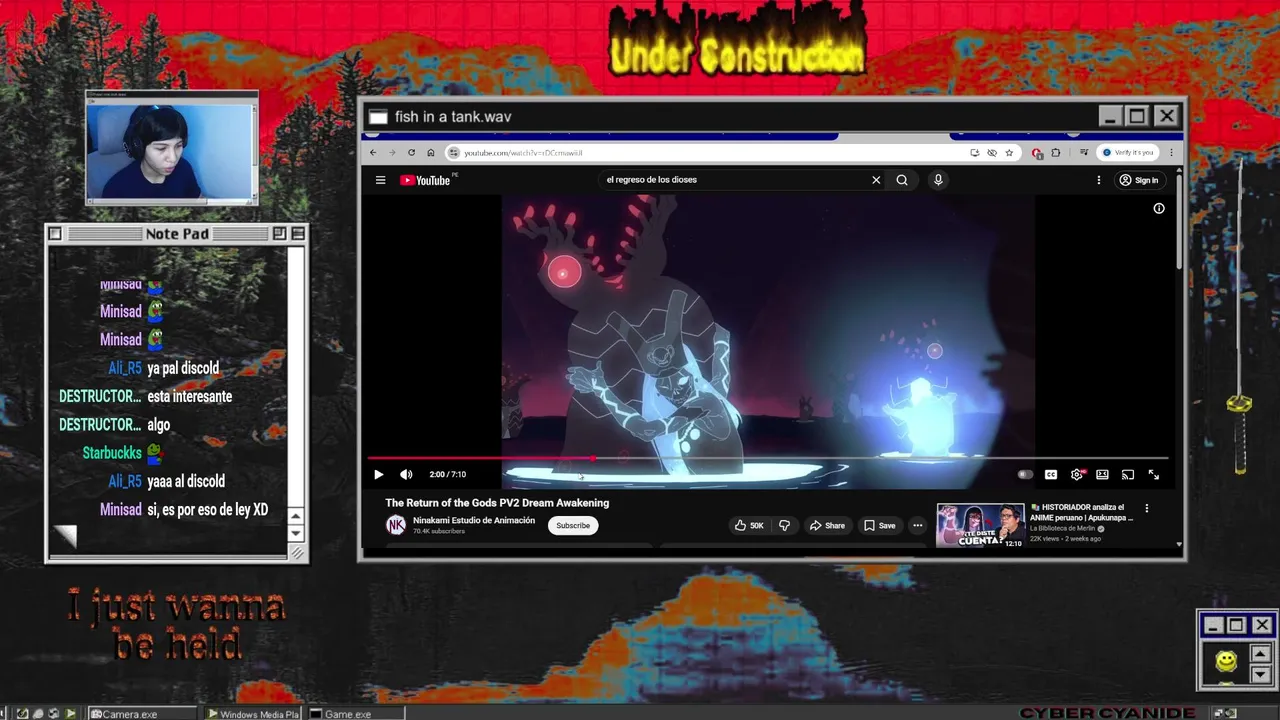Click up arrow in smiley widget
Viewport: 1280px width, 720px height.
coord(1260,653)
